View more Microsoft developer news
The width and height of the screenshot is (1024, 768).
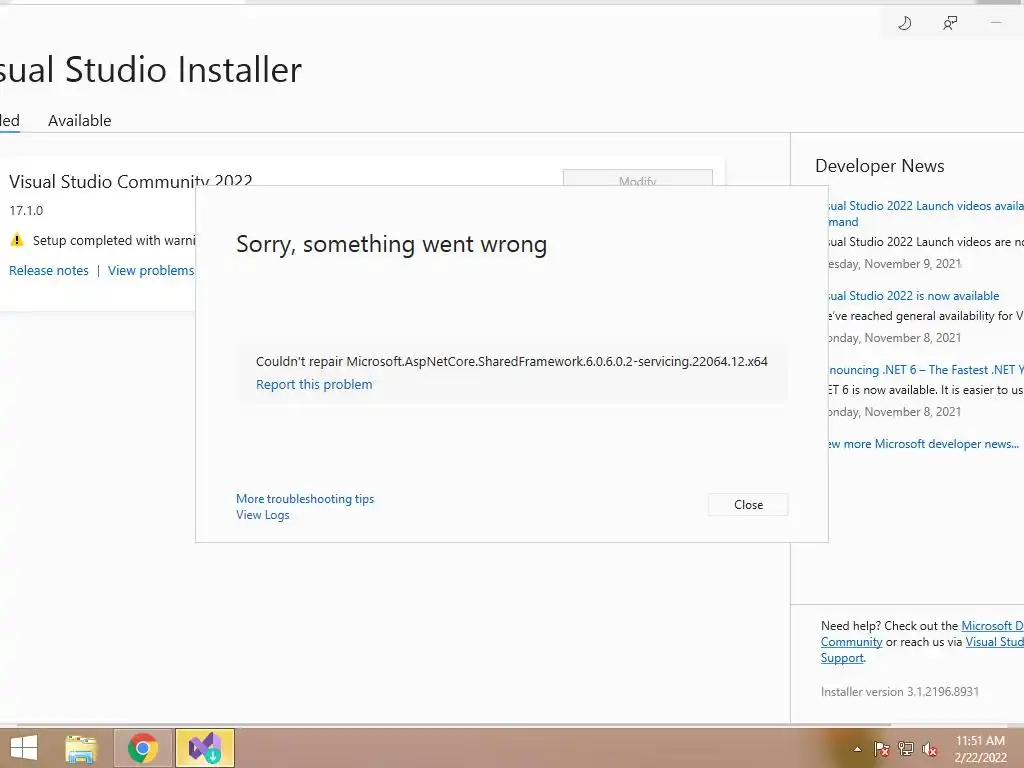click(x=923, y=444)
